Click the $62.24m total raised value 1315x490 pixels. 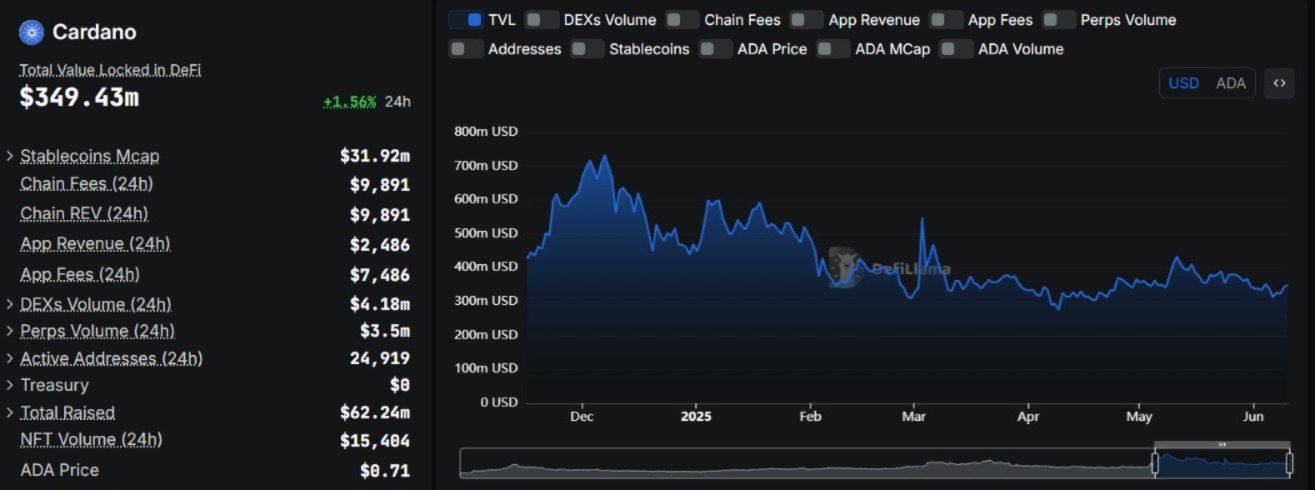click(x=375, y=412)
